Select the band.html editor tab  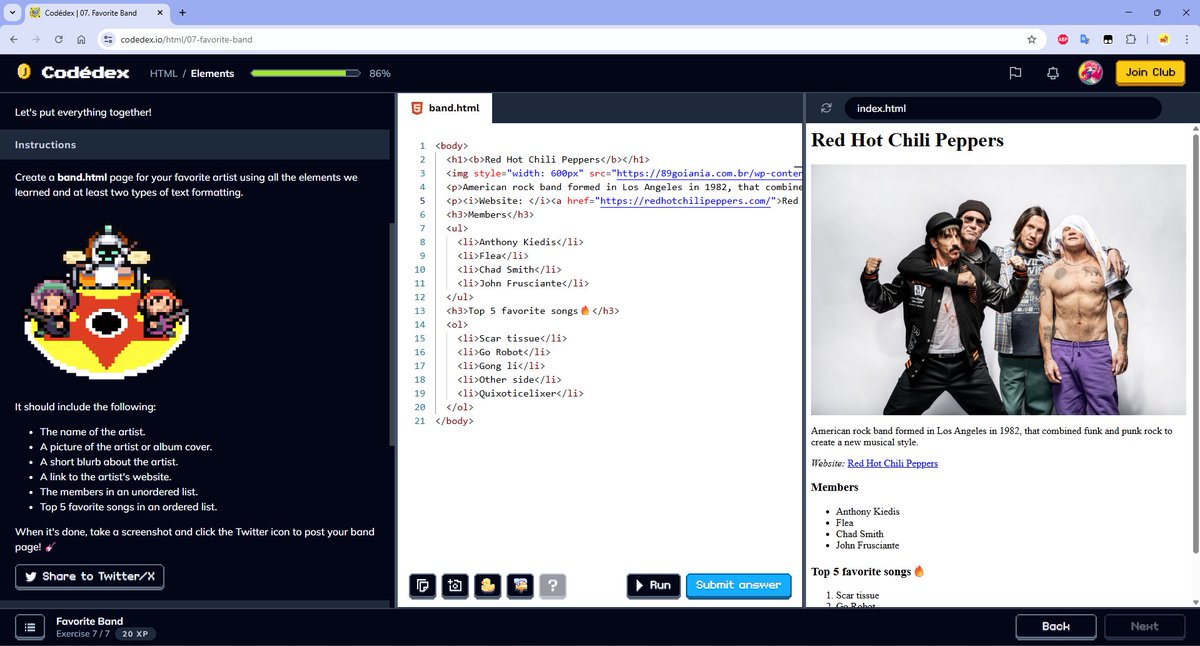[446, 108]
